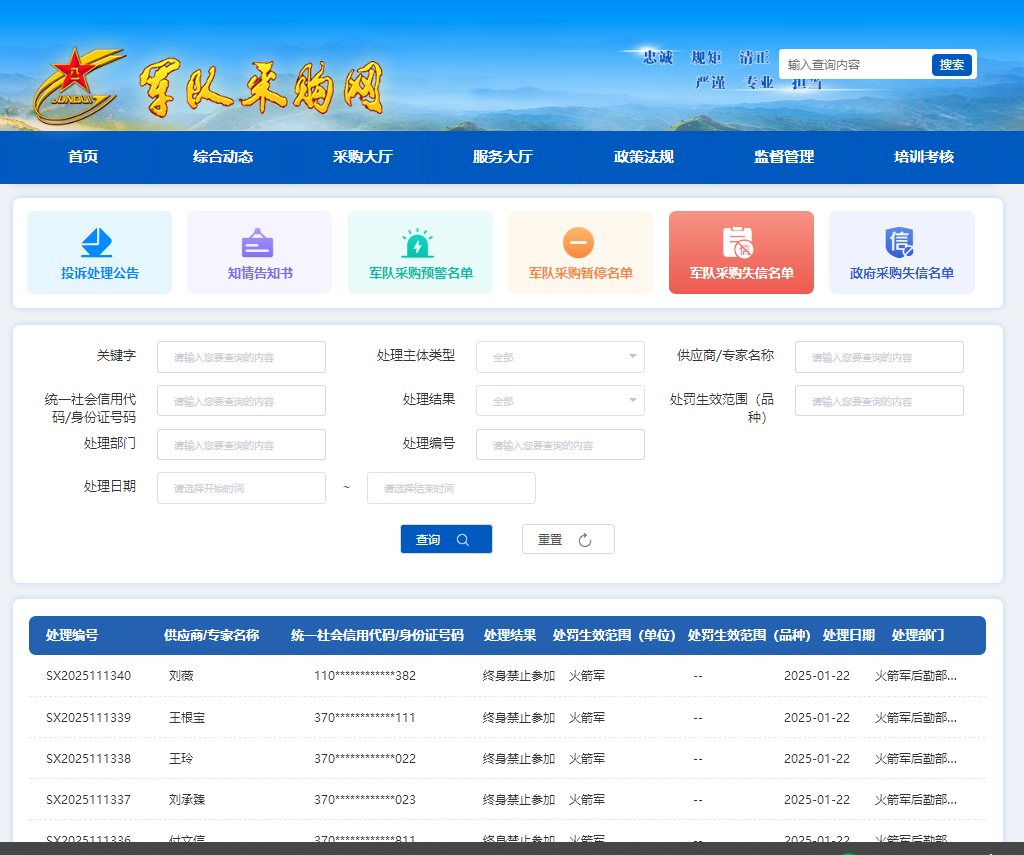Click the 投诉处理公告 paper icon
Image resolution: width=1024 pixels, height=855 pixels.
[x=97, y=242]
